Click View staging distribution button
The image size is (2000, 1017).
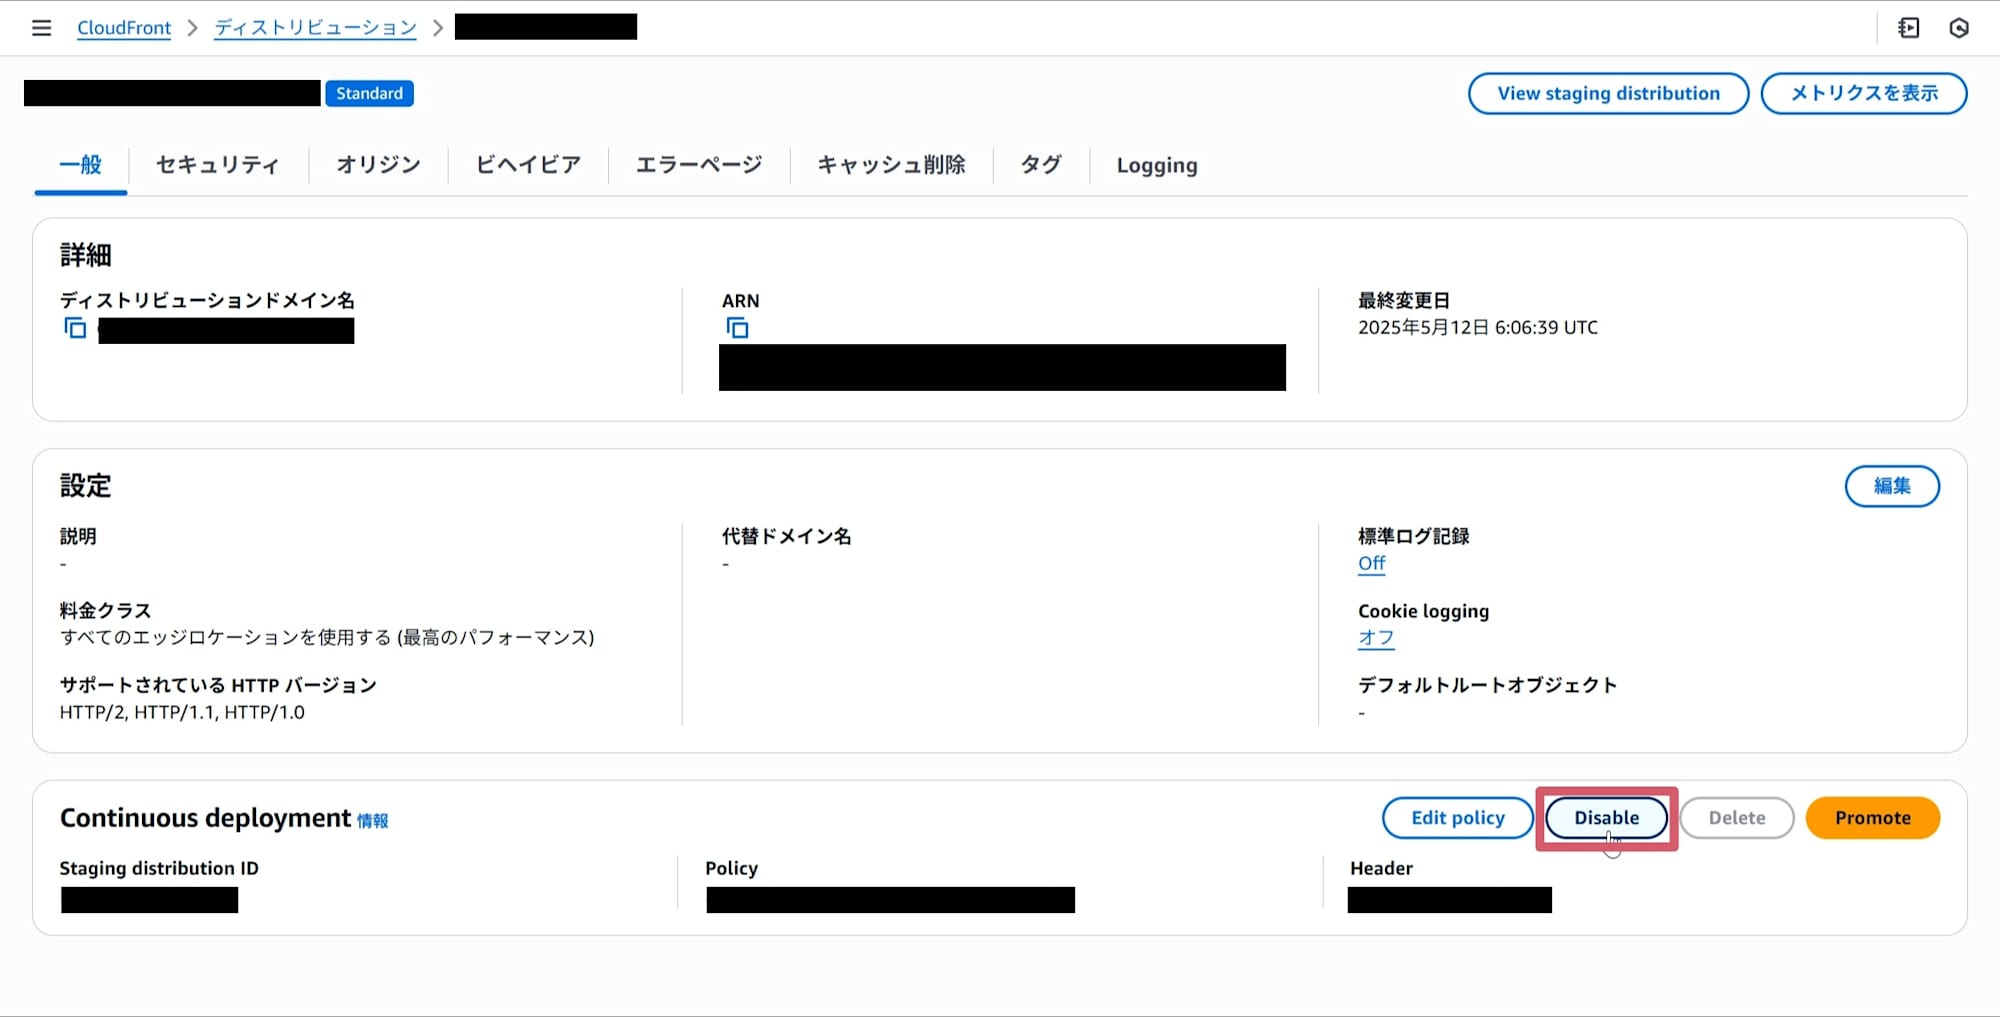tap(1608, 93)
